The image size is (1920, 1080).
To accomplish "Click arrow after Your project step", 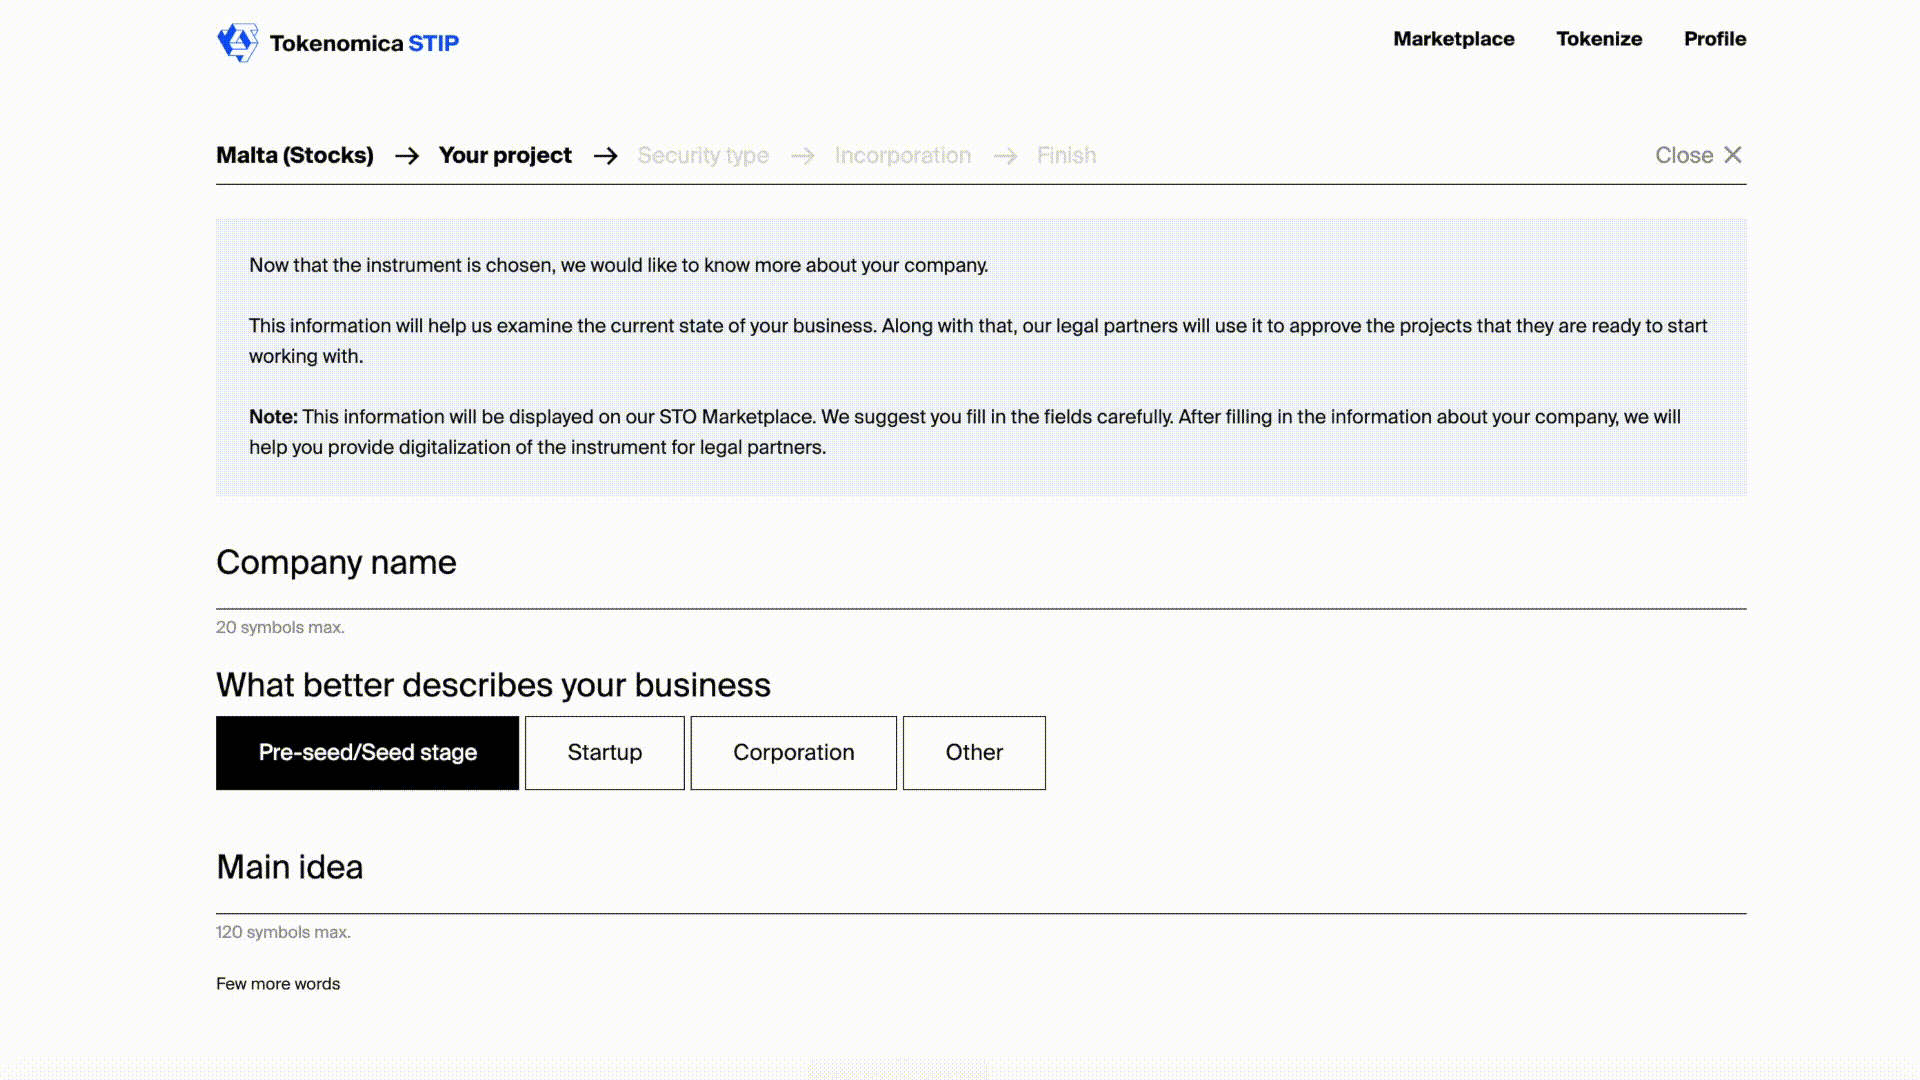I will 605,156.
